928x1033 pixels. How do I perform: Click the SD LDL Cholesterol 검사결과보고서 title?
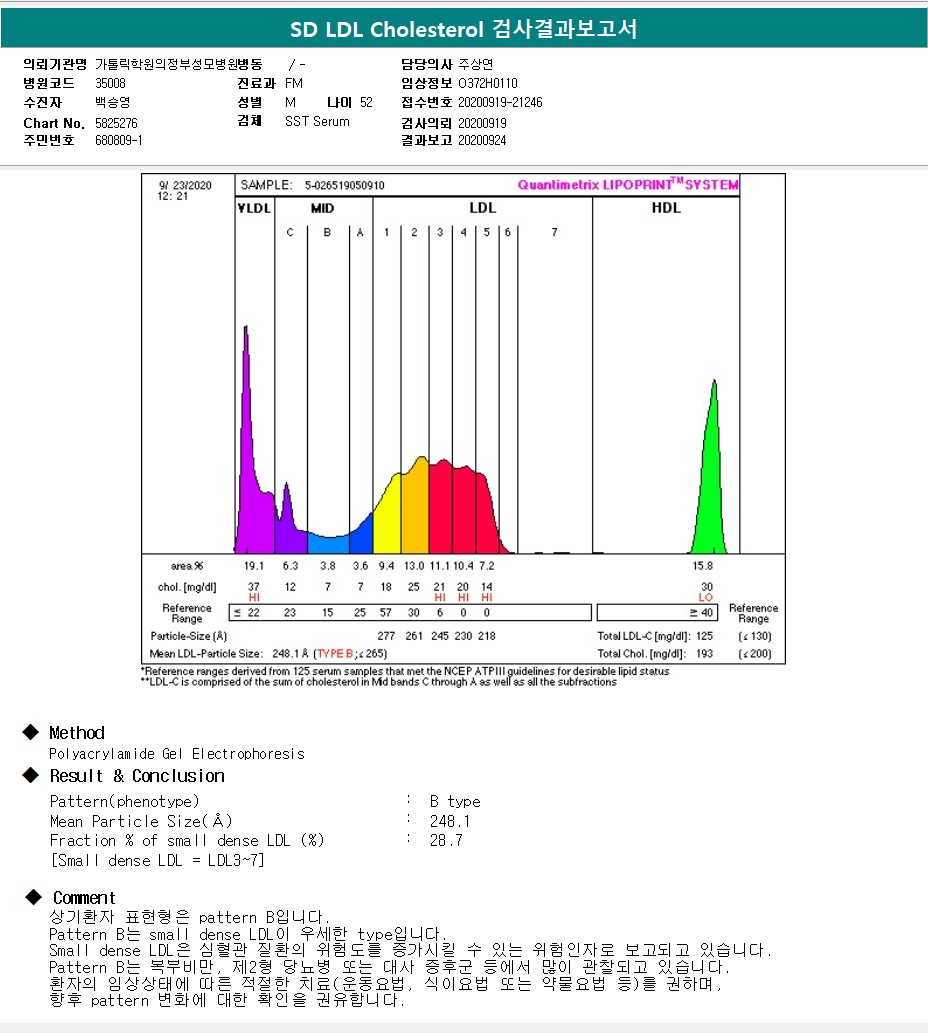[464, 29]
